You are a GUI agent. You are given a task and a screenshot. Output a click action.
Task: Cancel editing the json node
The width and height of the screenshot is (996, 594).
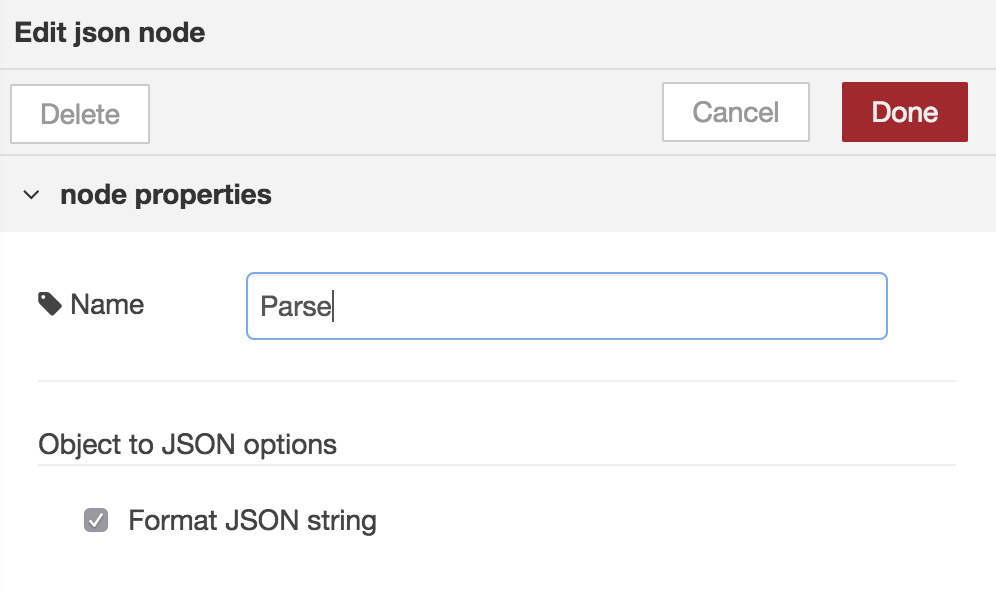click(736, 112)
